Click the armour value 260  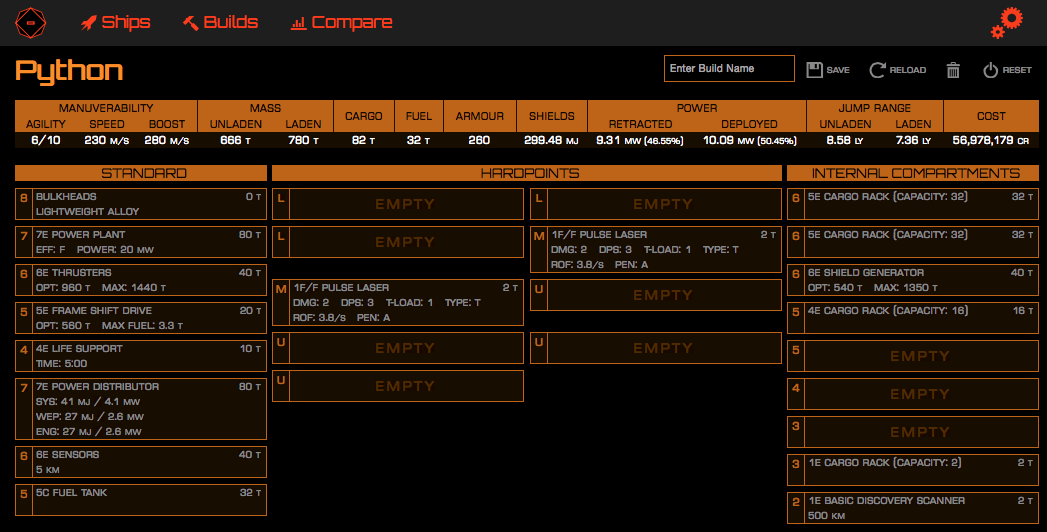click(x=479, y=140)
